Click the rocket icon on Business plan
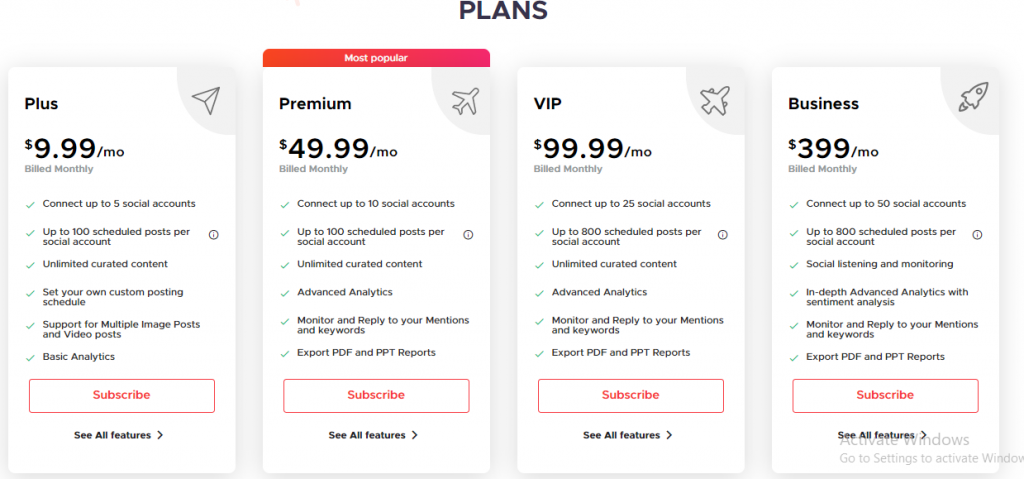 click(x=974, y=97)
